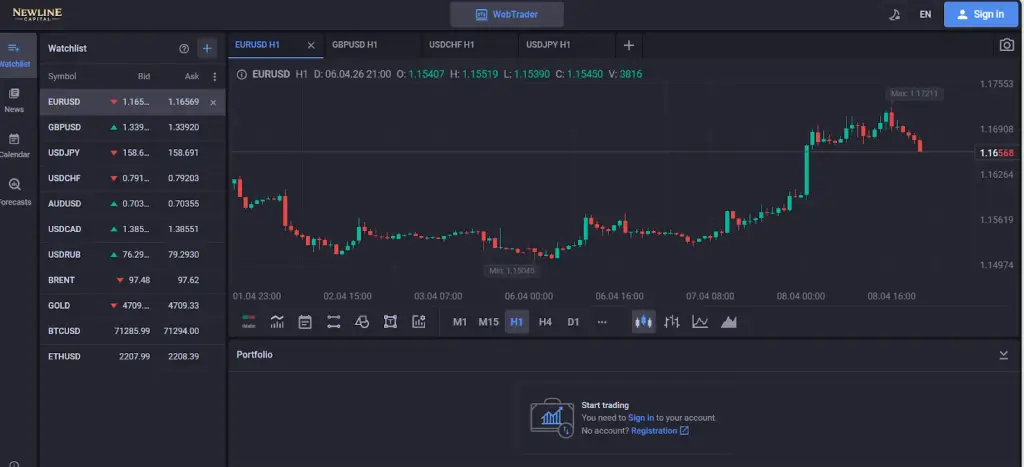This screenshot has height=467, width=1024.
Task: Switch to the USDCHF H1 tab
Action: 468,45
